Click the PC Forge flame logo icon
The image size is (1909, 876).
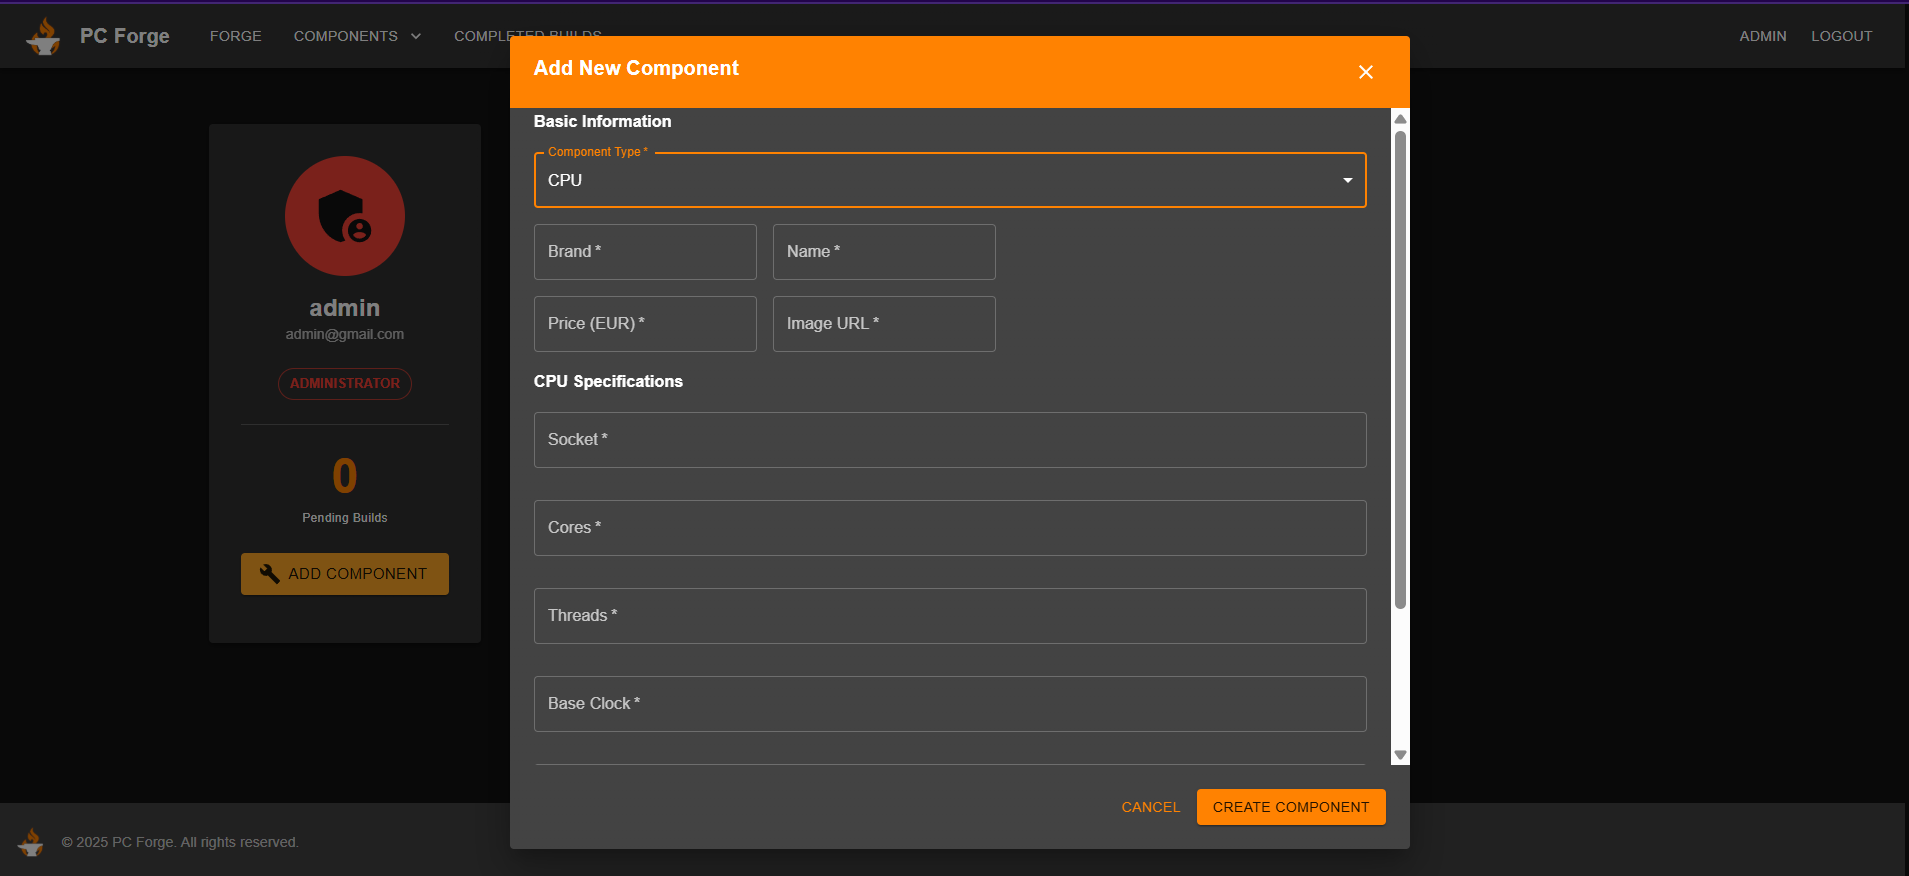(x=43, y=36)
